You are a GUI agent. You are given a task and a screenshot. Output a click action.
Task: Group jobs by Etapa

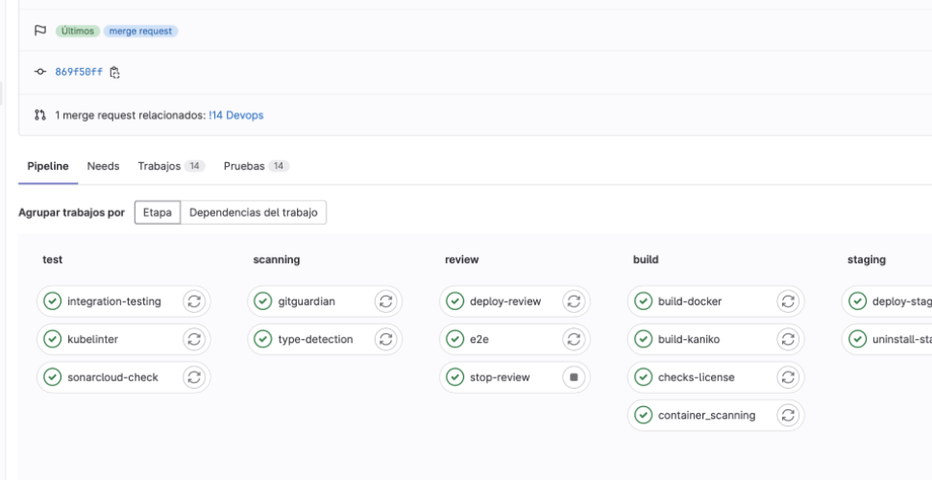point(158,213)
